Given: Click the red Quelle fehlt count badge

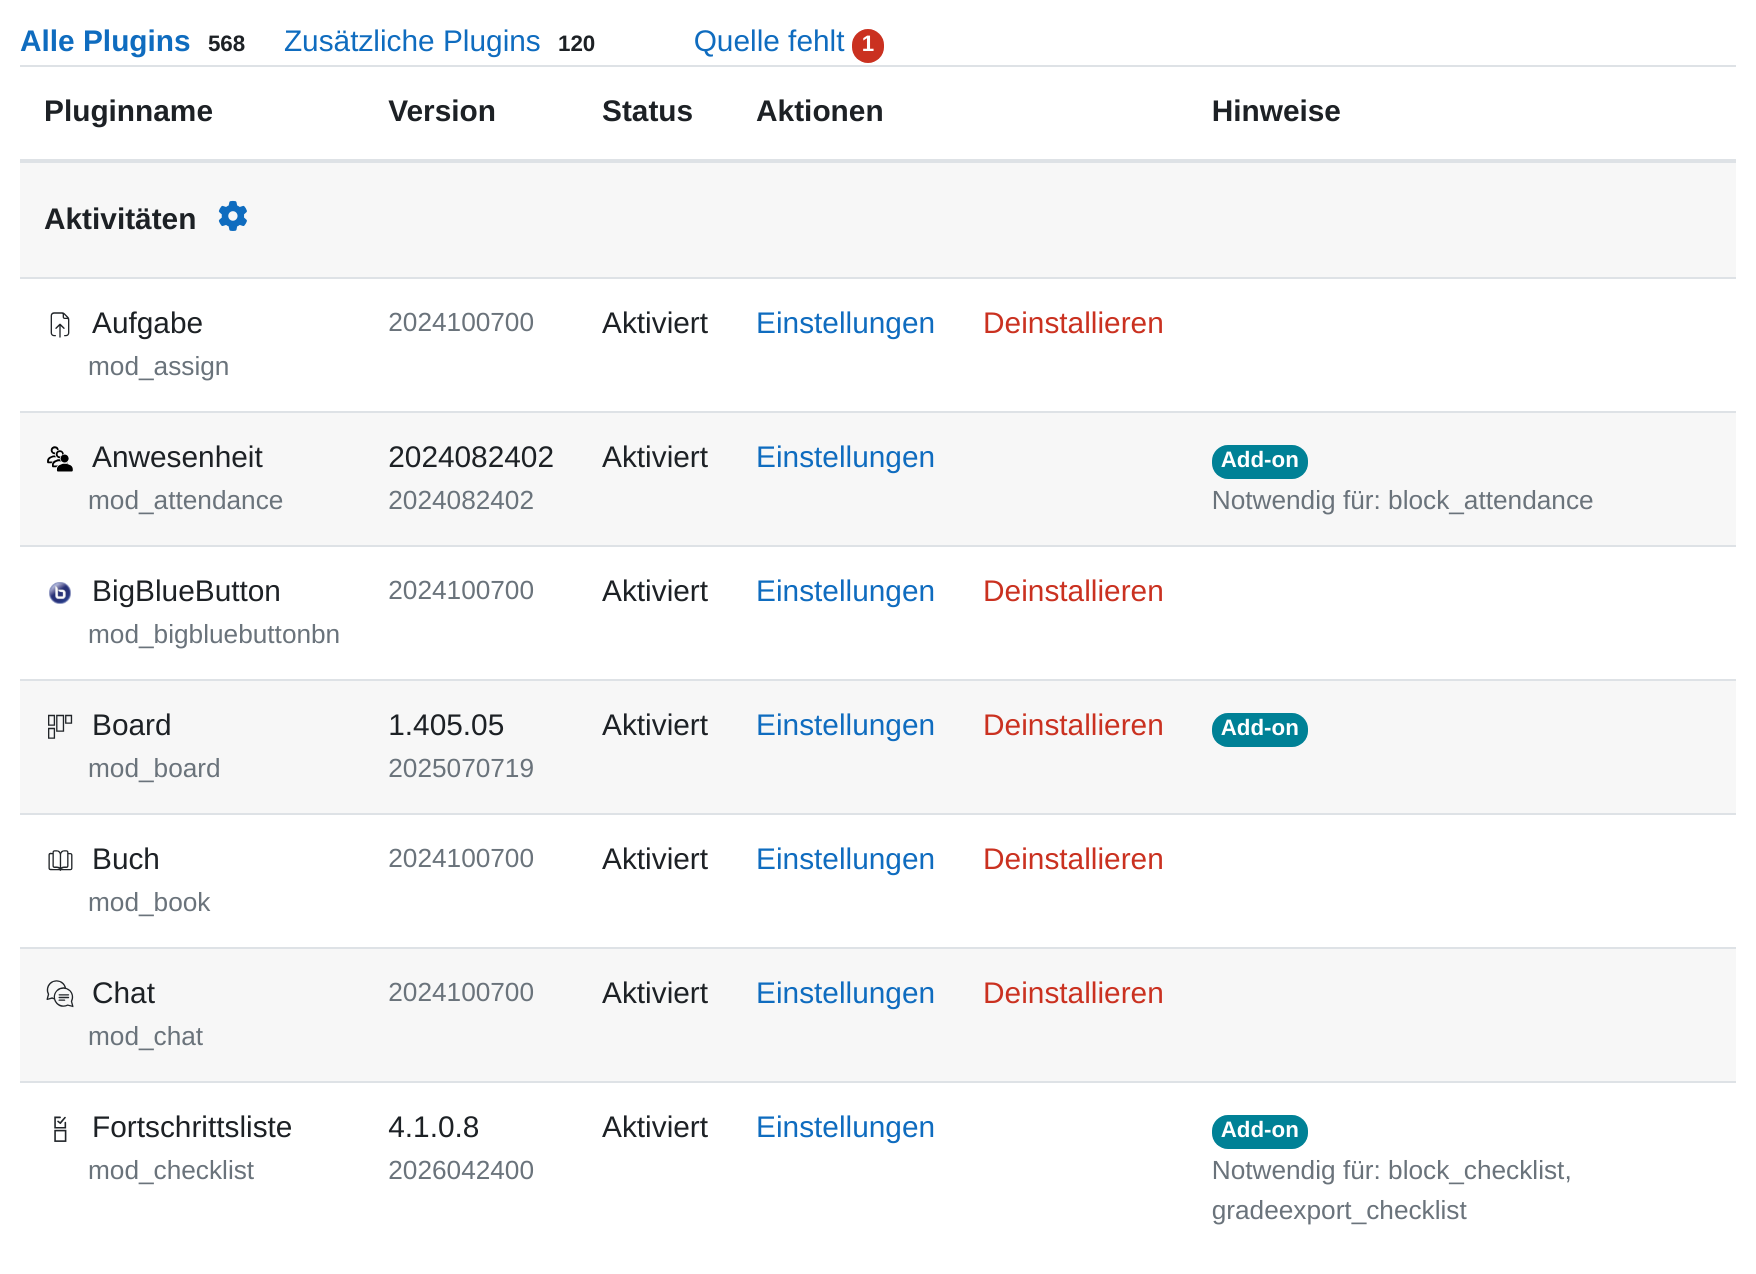Looking at the screenshot, I should (867, 44).
